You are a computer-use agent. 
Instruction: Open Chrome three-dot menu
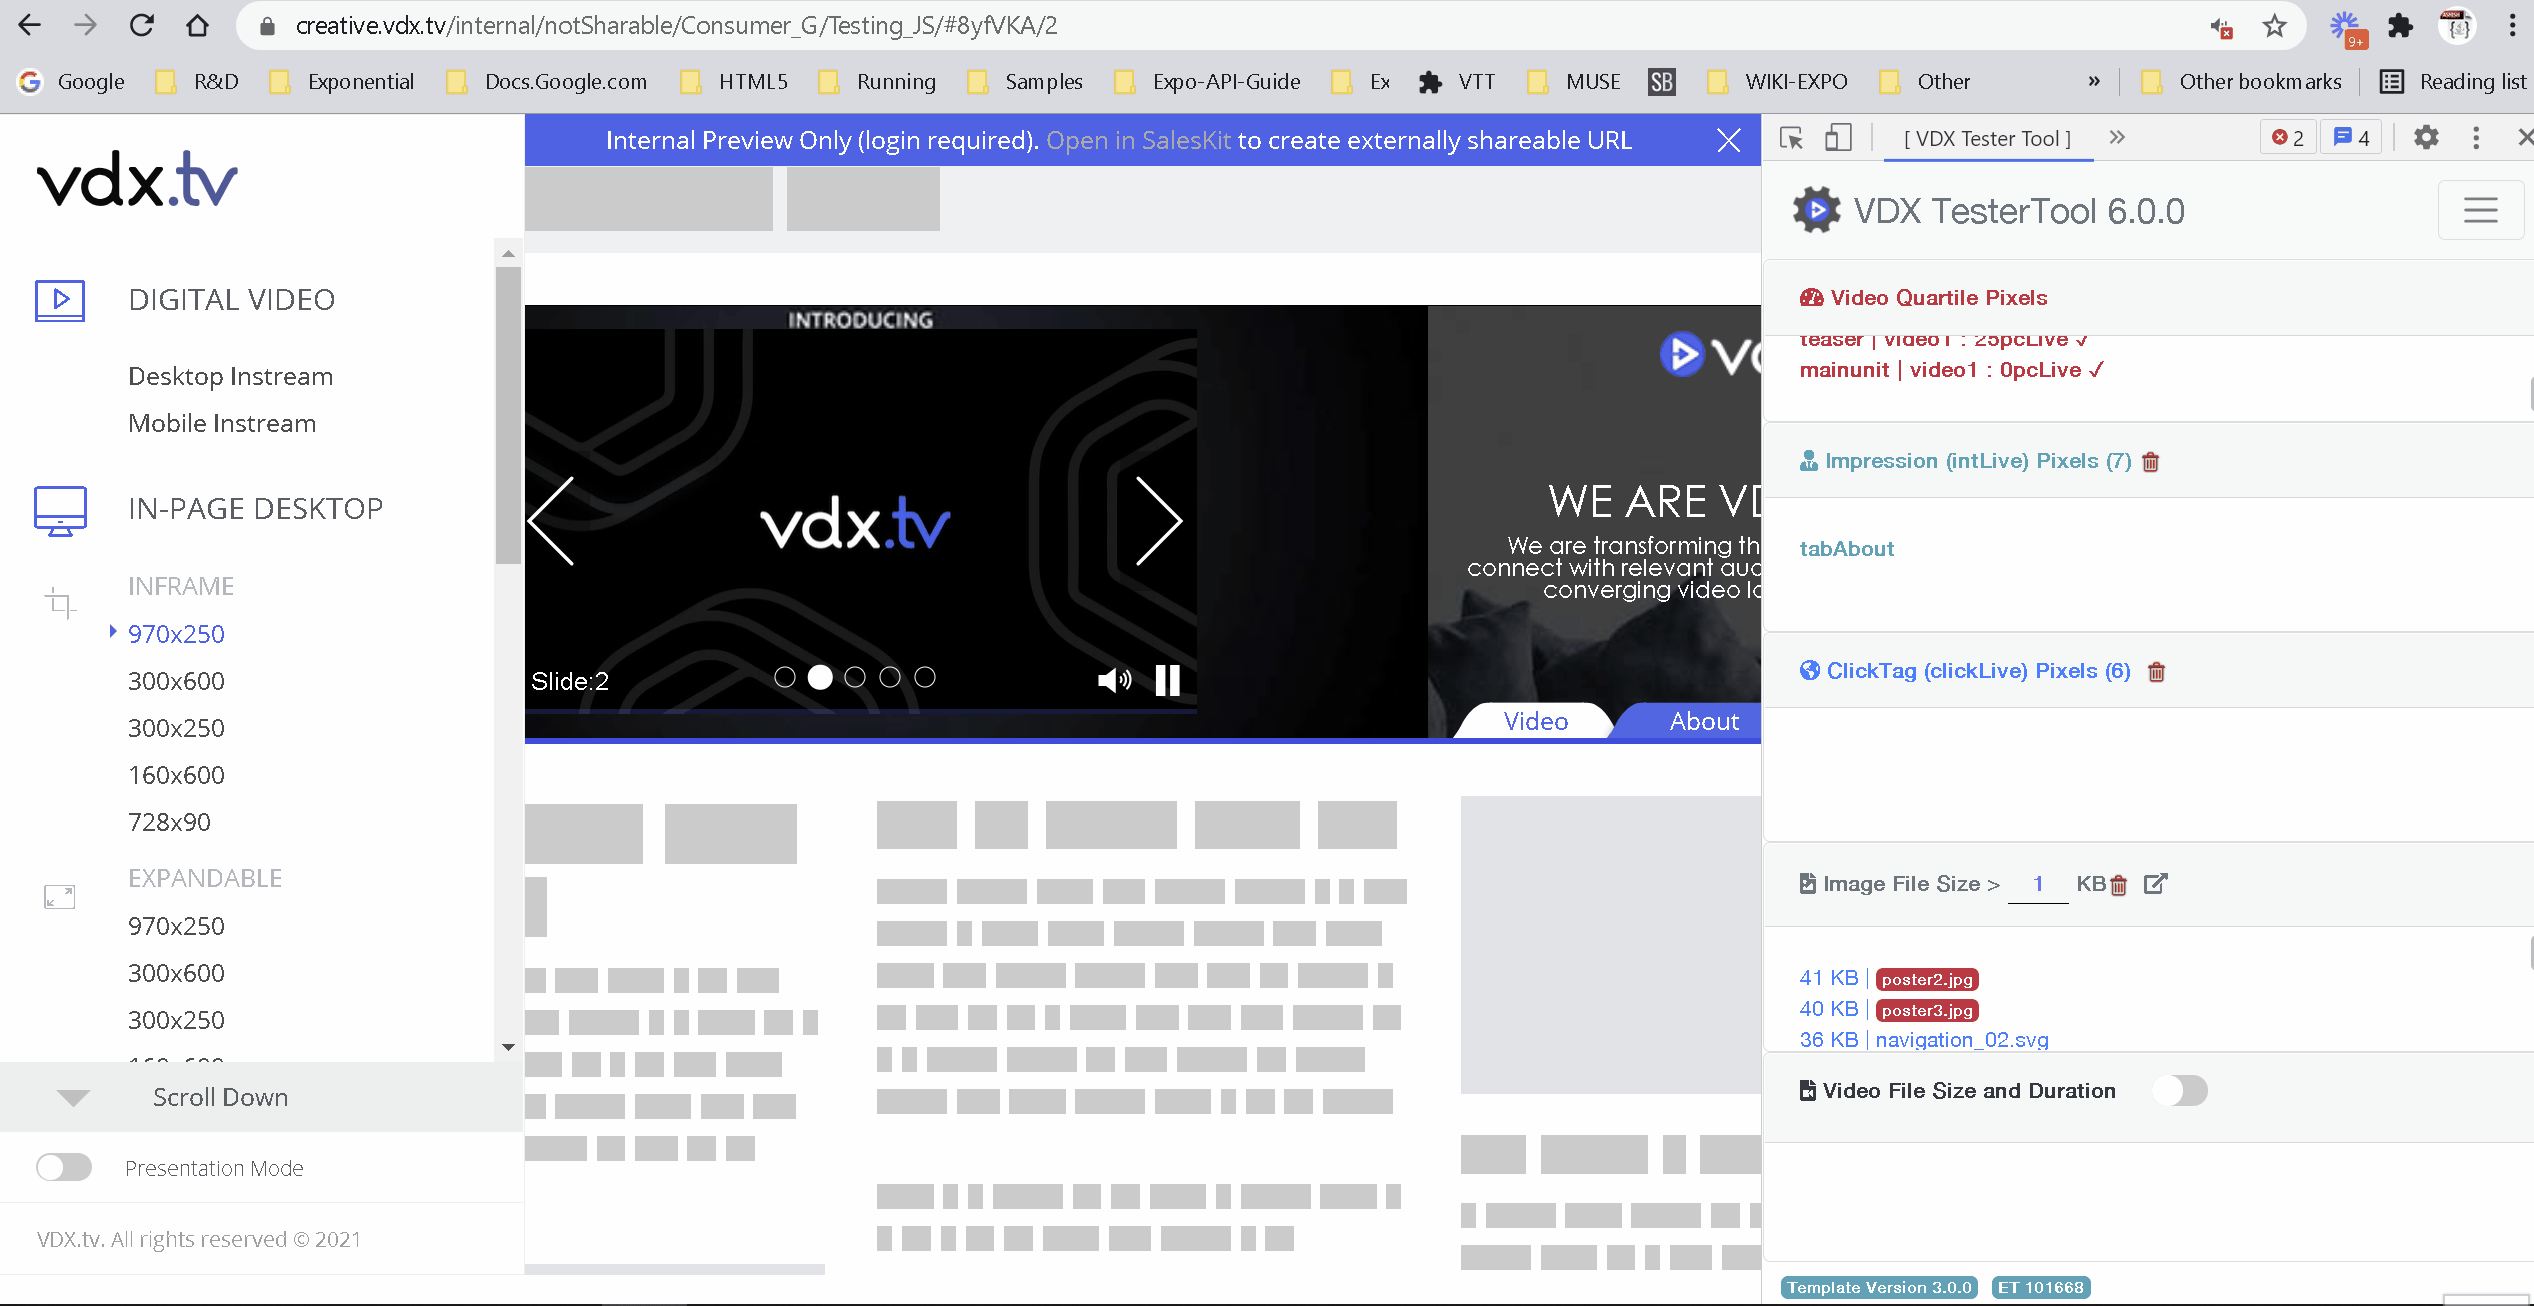click(x=2512, y=26)
